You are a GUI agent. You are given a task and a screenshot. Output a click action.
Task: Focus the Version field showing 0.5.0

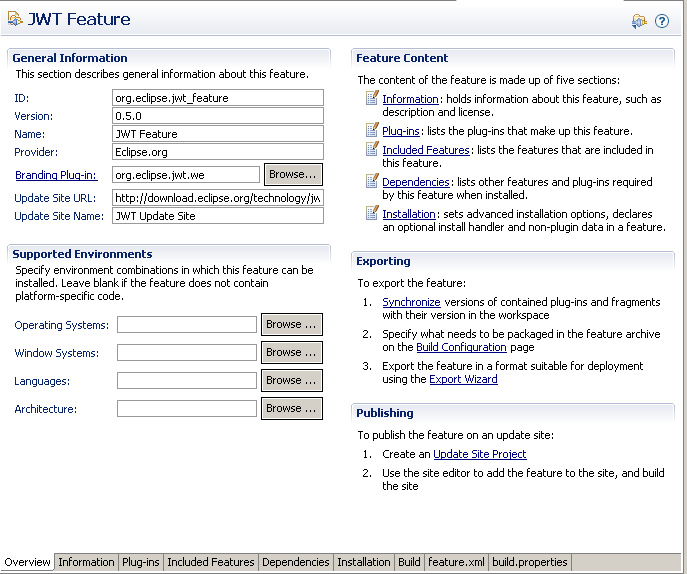tap(218, 116)
